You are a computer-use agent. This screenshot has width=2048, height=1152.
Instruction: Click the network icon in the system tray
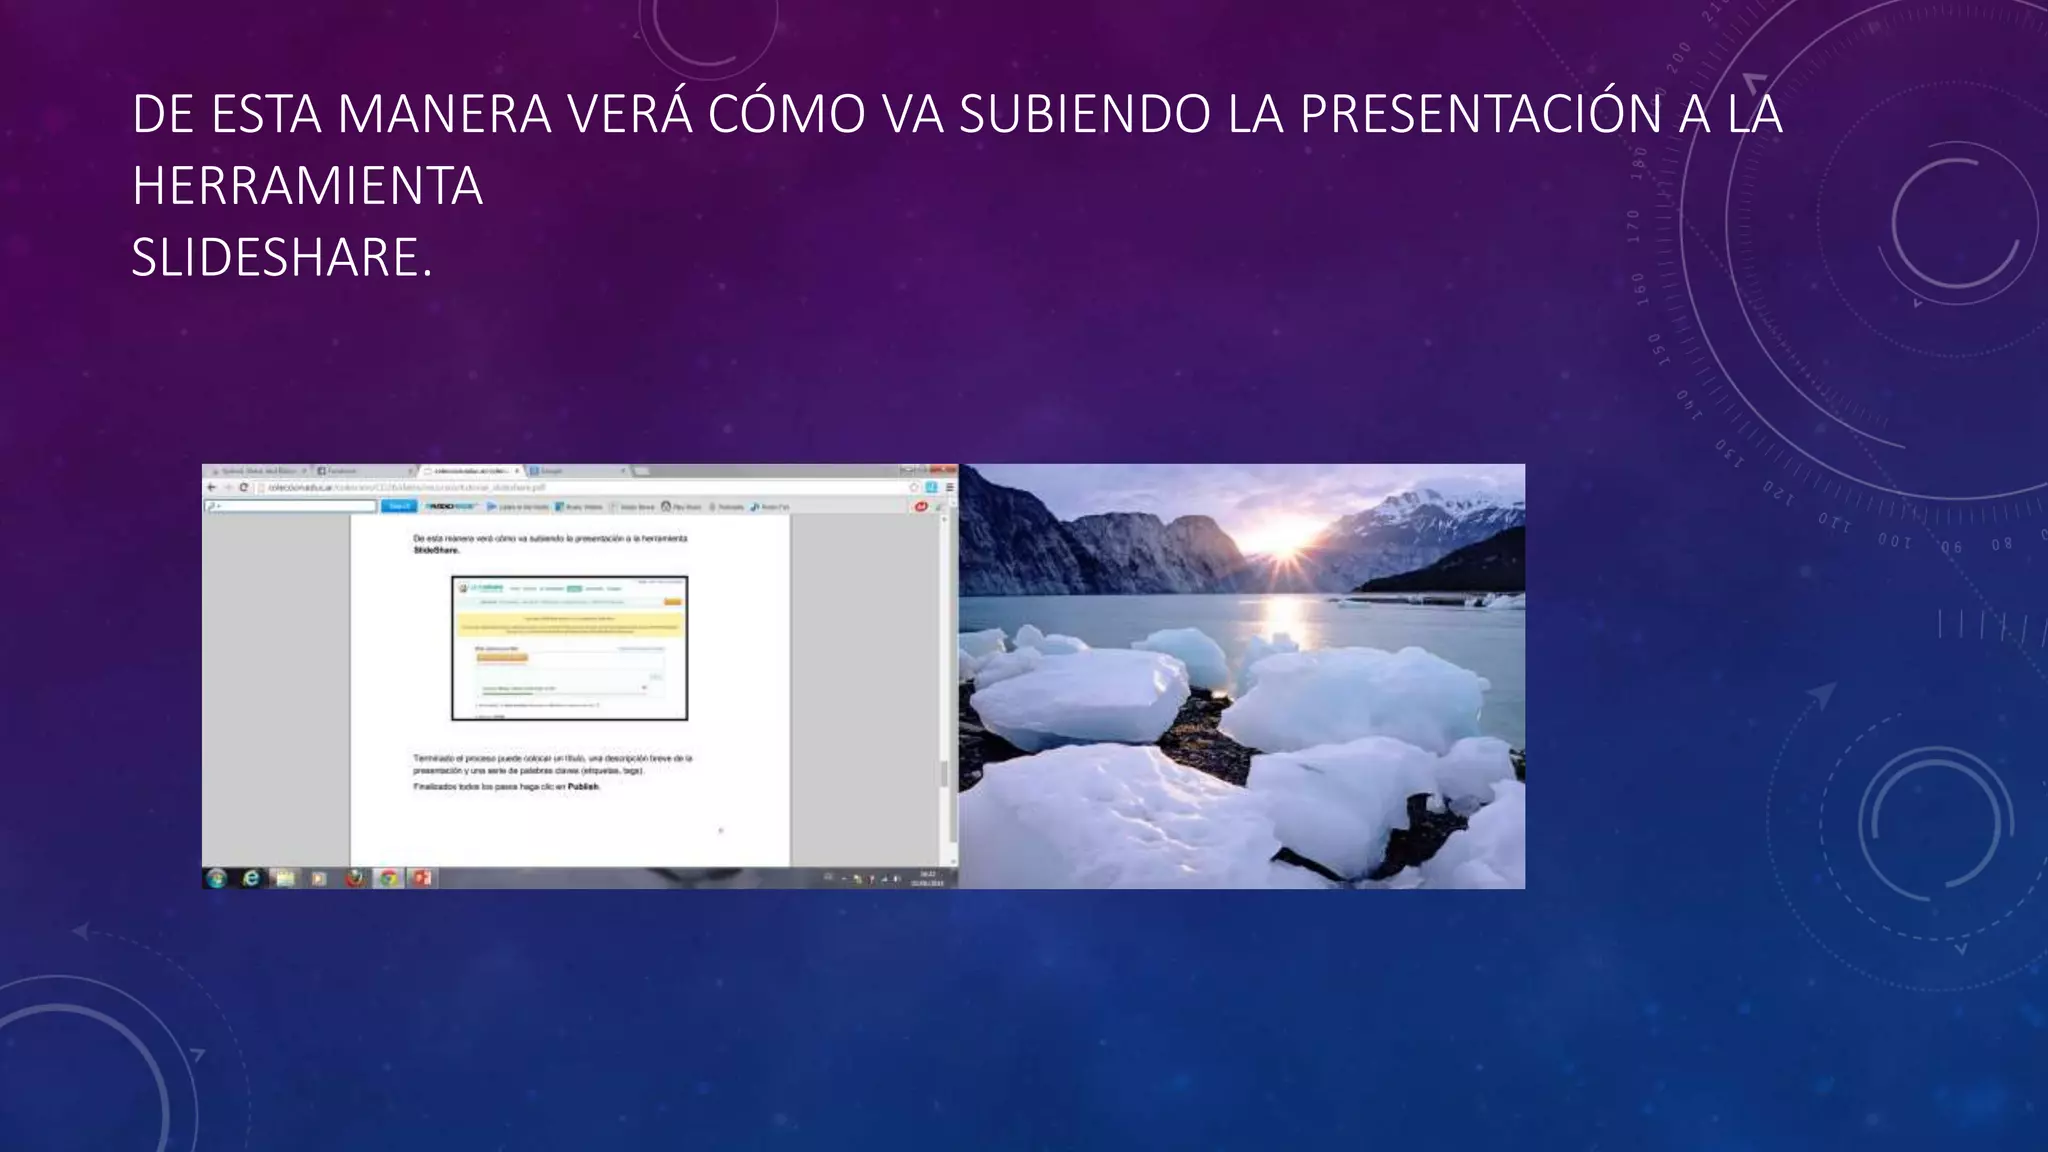point(885,878)
